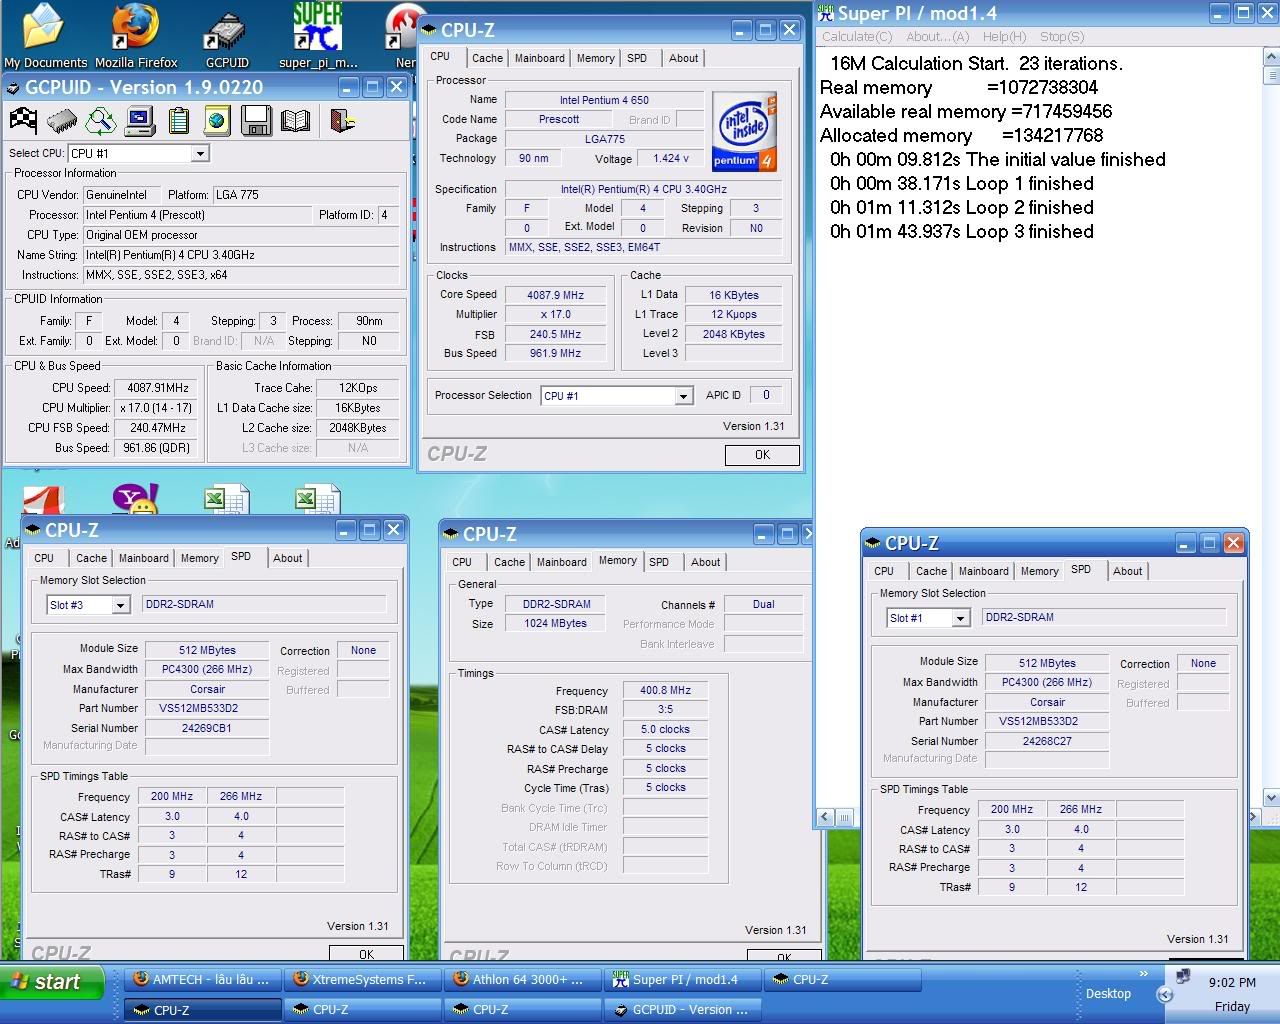Switch to Cache tab in top CPU-Z window
This screenshot has height=1024, width=1280.
487,58
